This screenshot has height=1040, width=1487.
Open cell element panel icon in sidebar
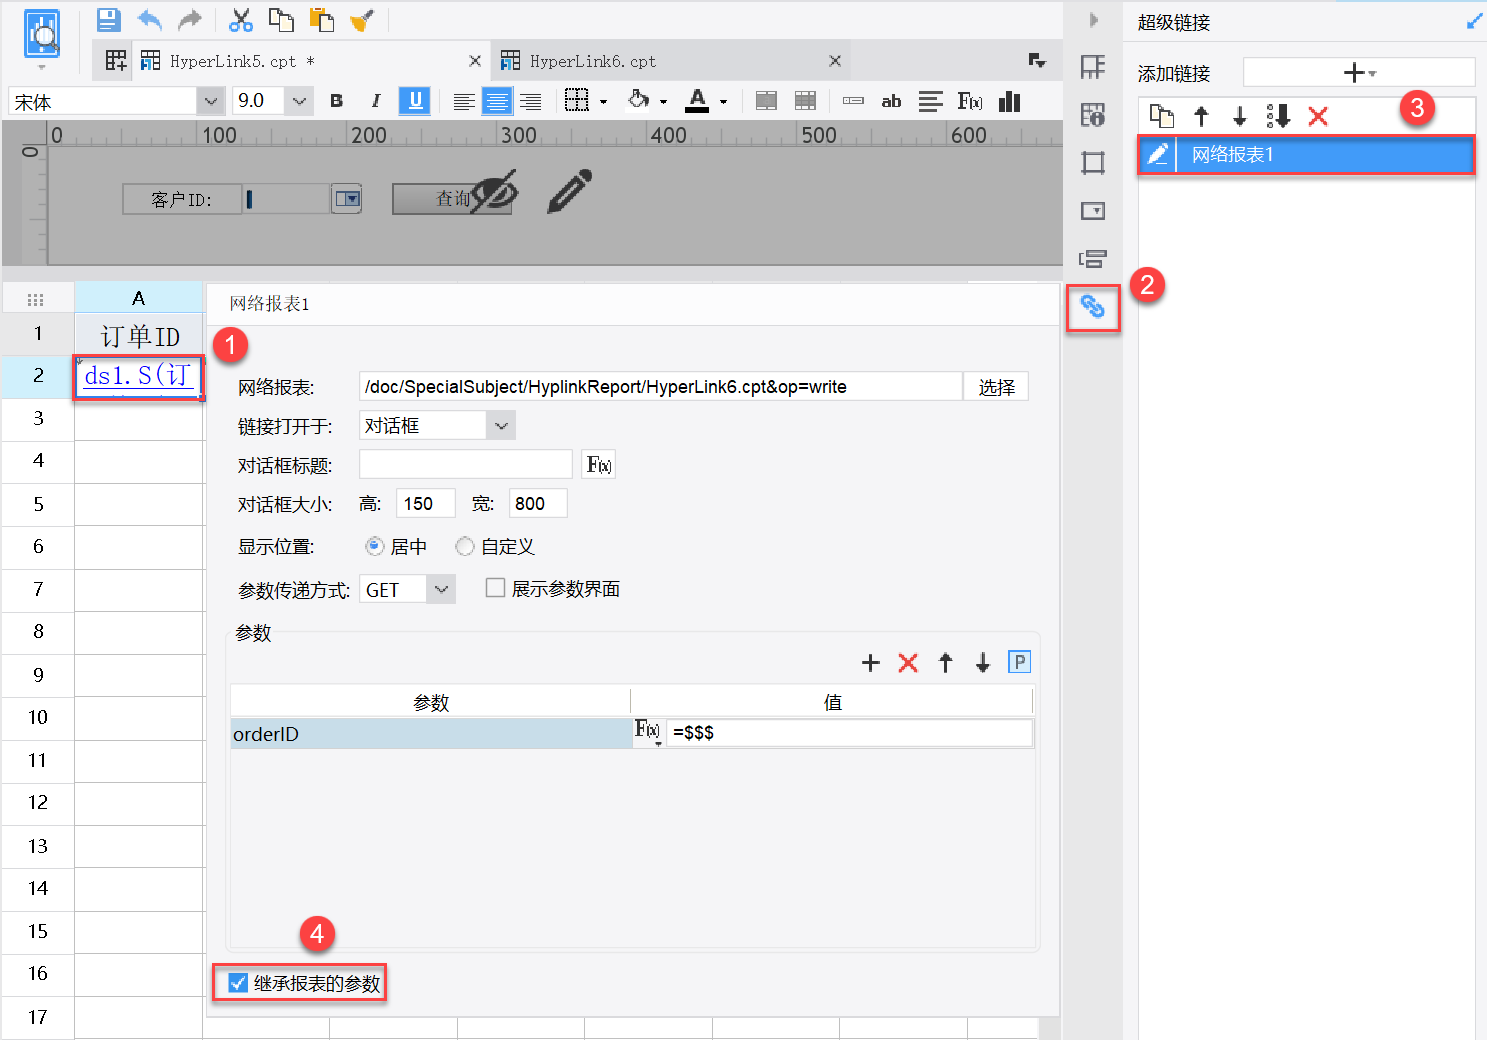point(1093,67)
